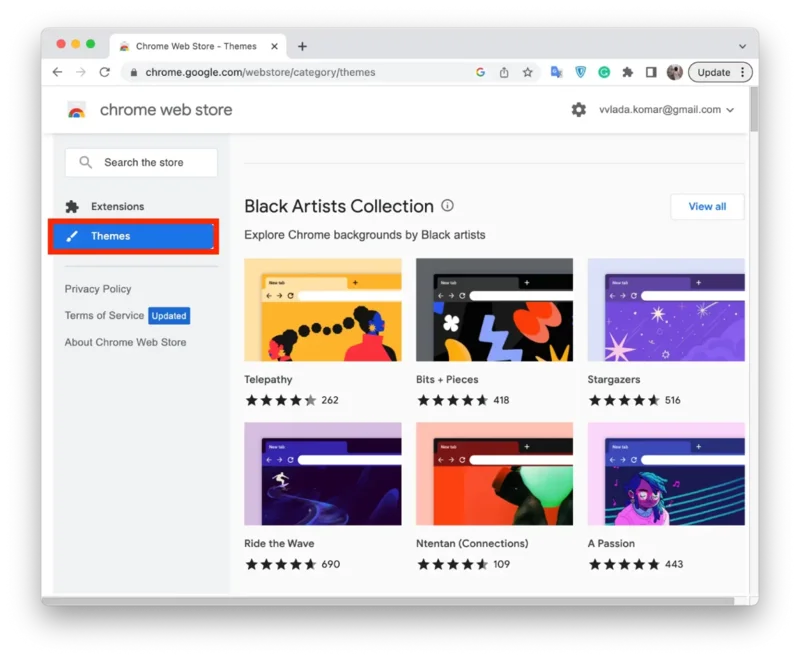The height and width of the screenshot is (660, 800).
Task: Open the web store settings gear
Action: click(579, 110)
